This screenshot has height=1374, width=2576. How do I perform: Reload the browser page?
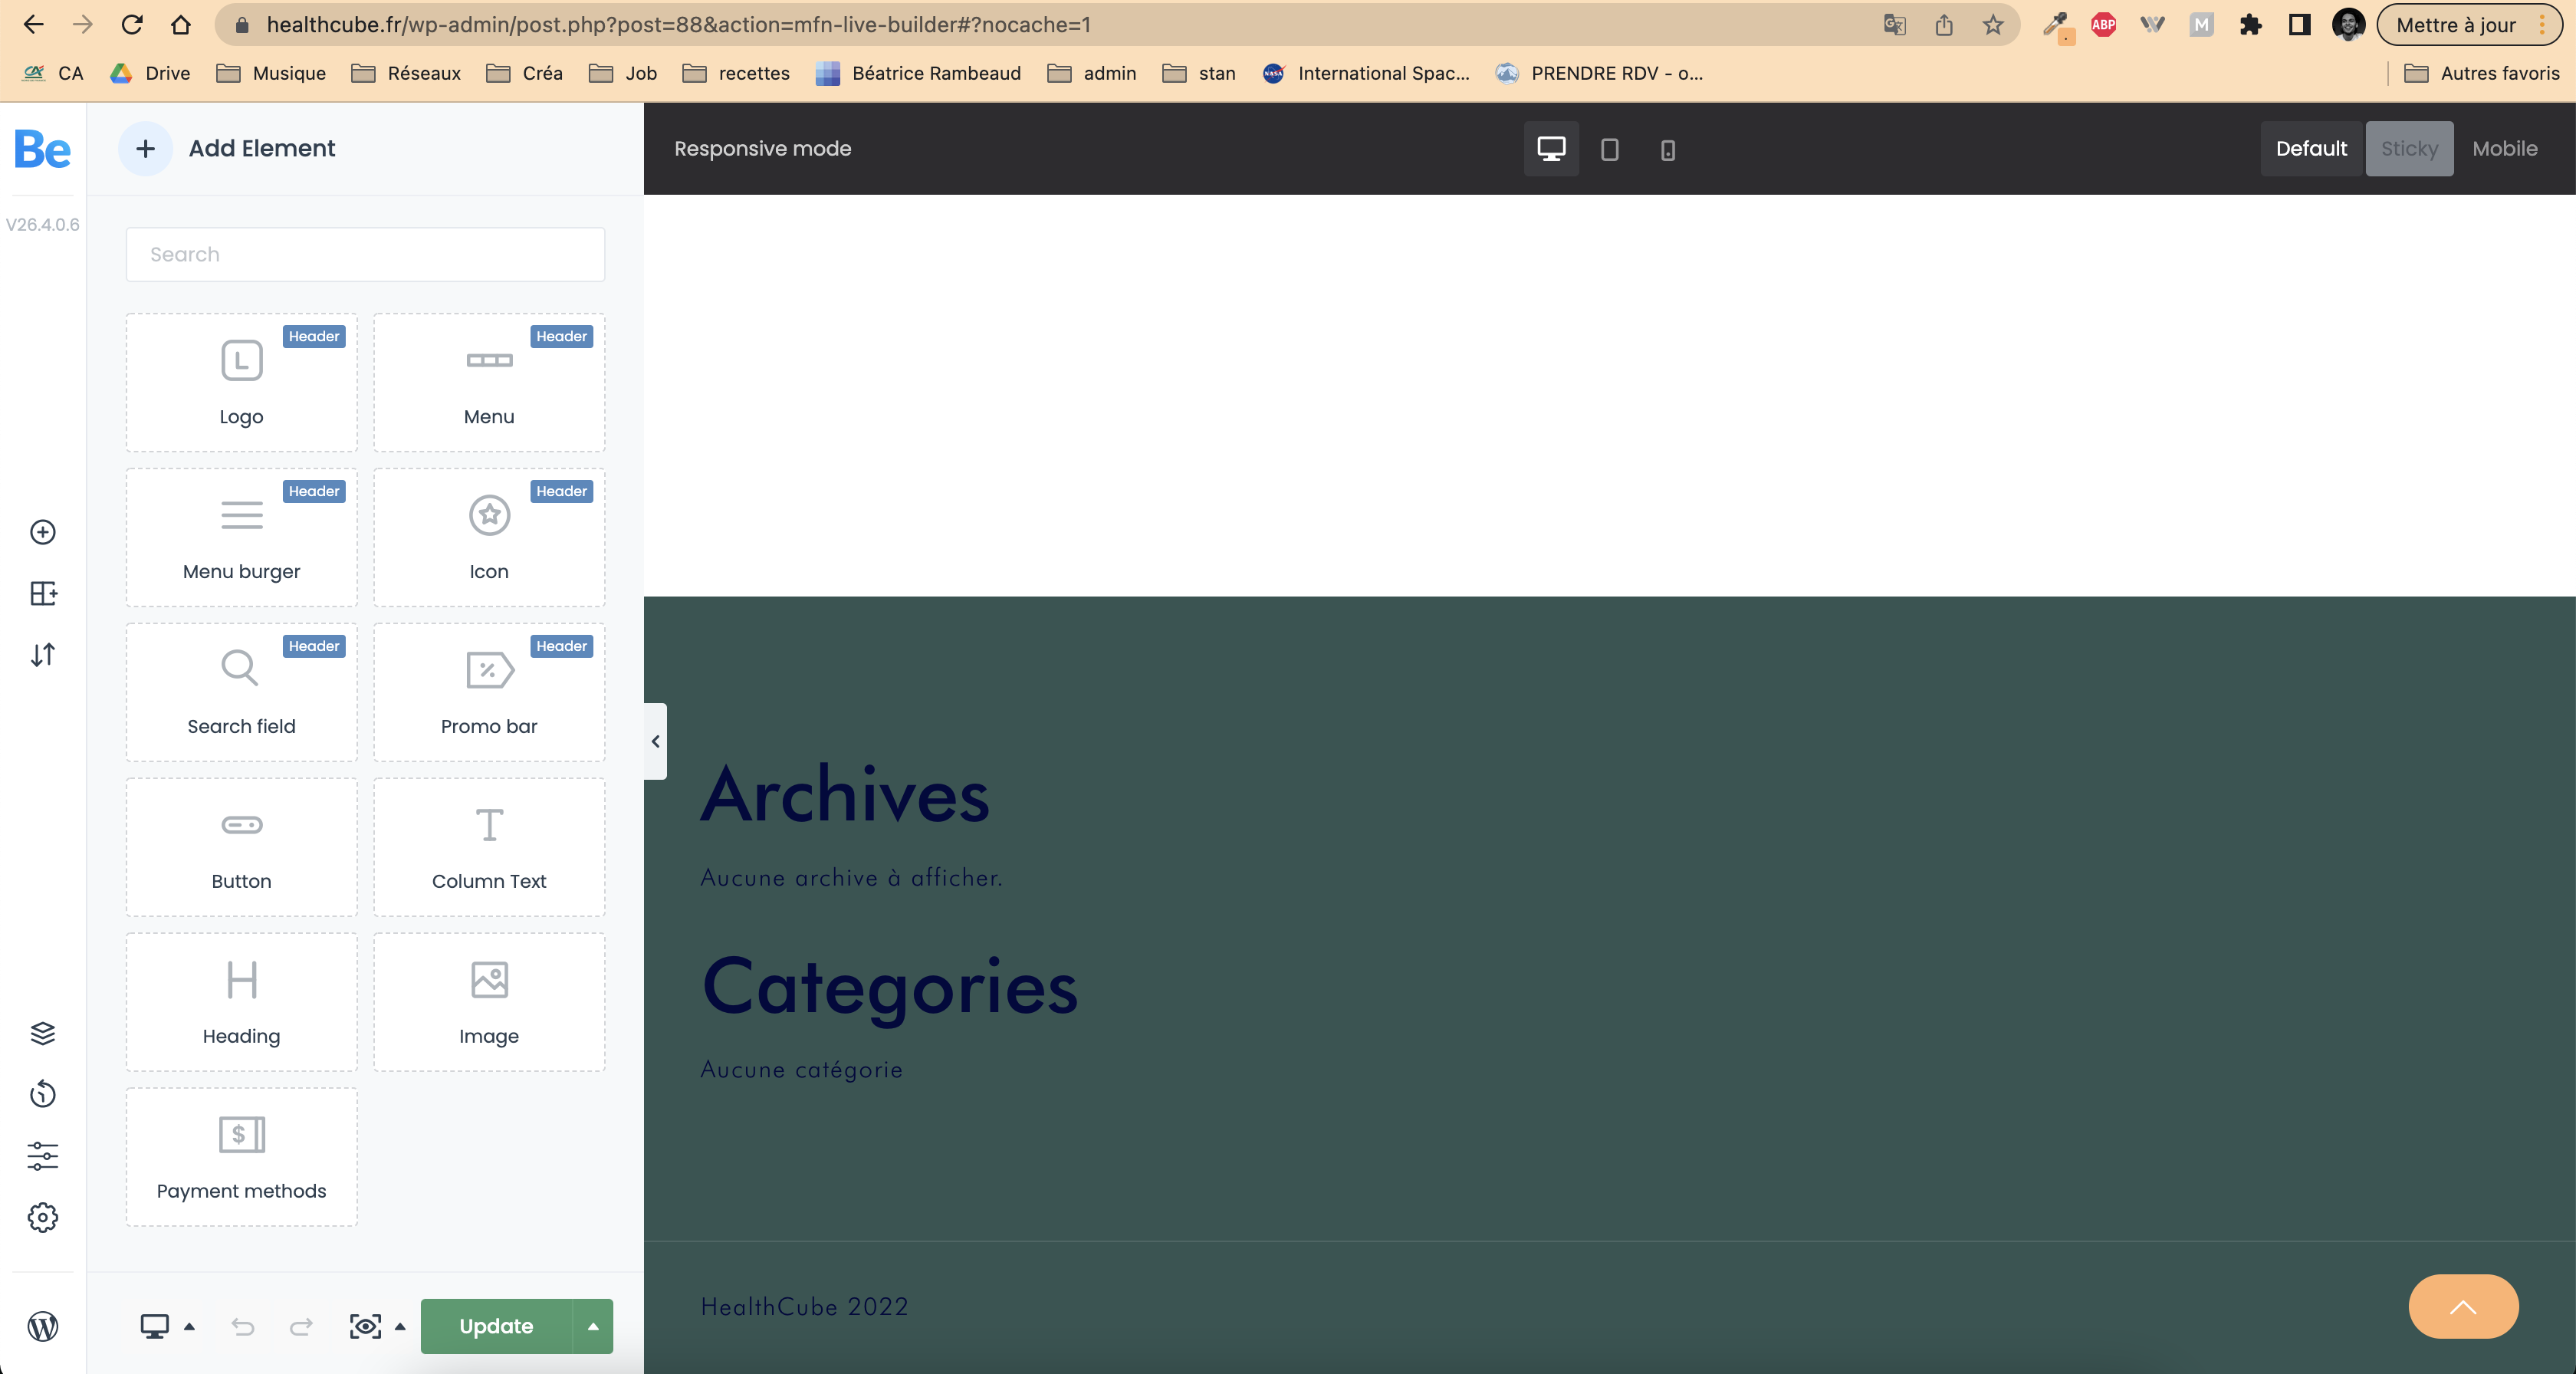132,25
